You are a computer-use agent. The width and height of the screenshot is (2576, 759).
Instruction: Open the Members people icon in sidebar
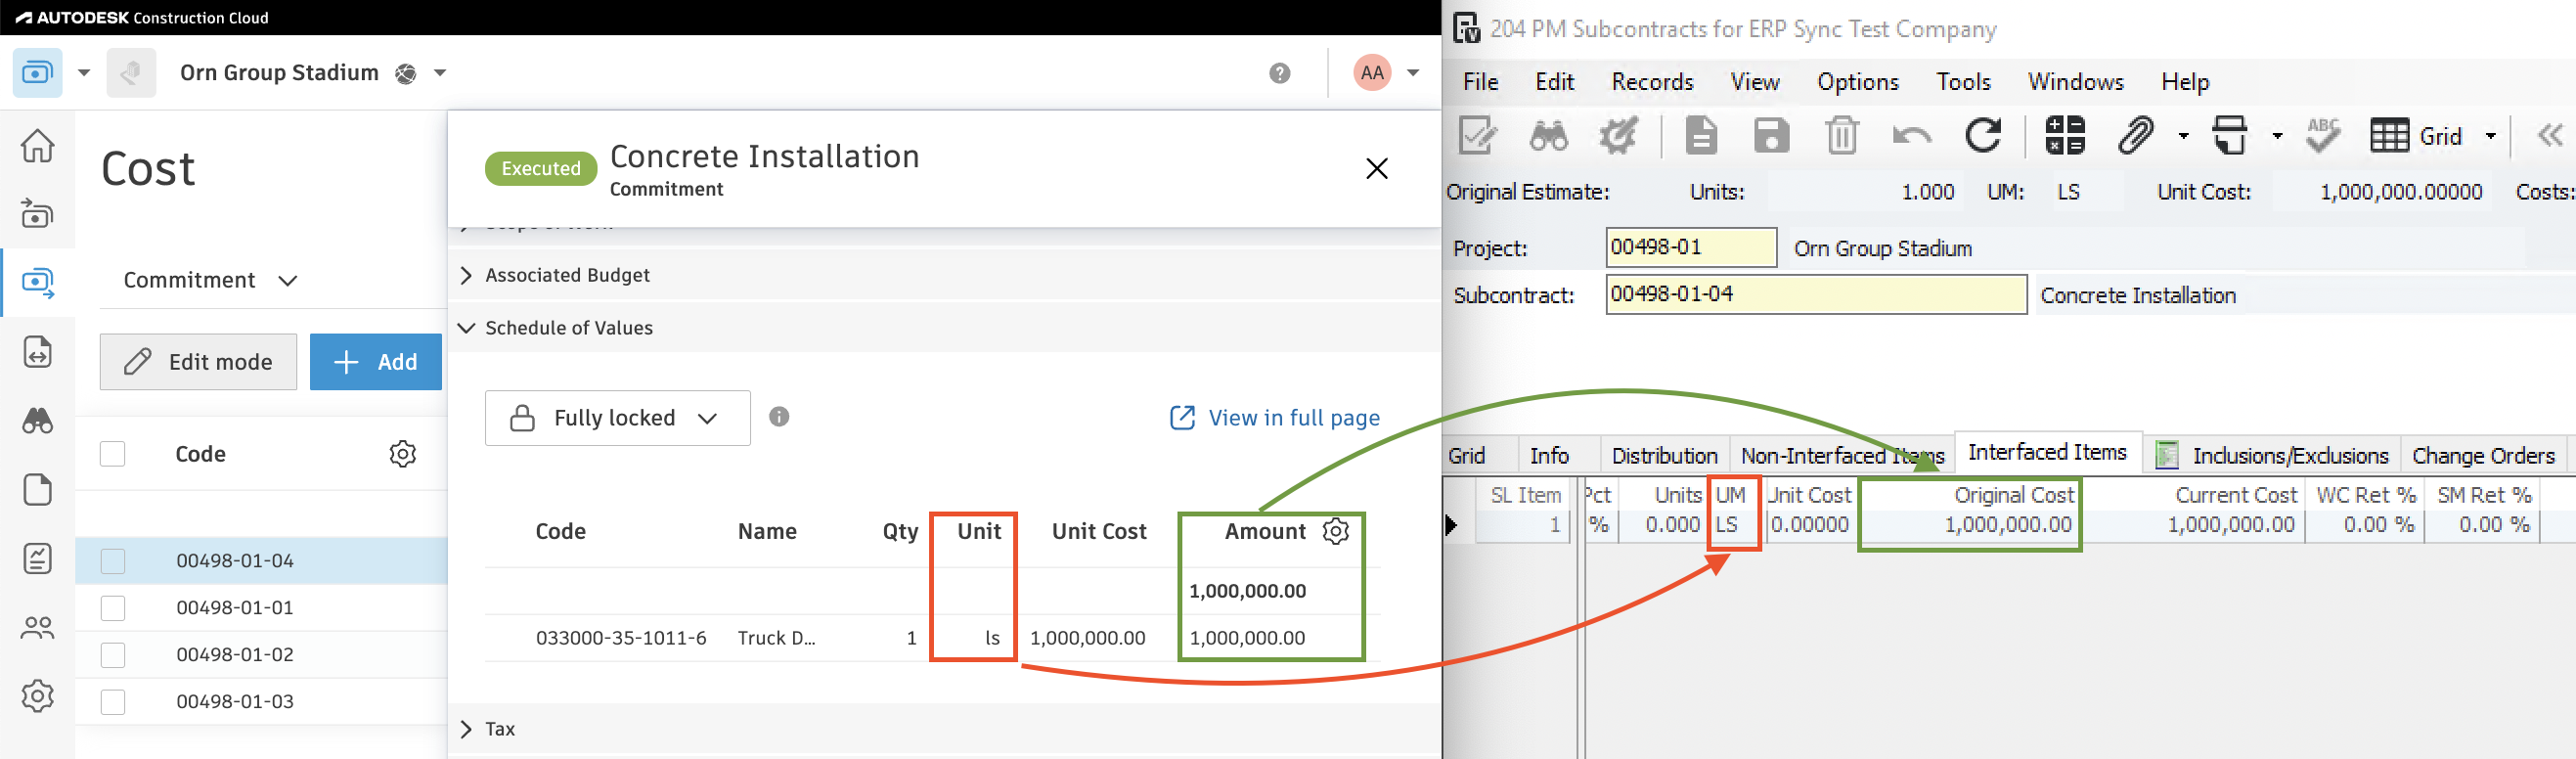pos(37,628)
